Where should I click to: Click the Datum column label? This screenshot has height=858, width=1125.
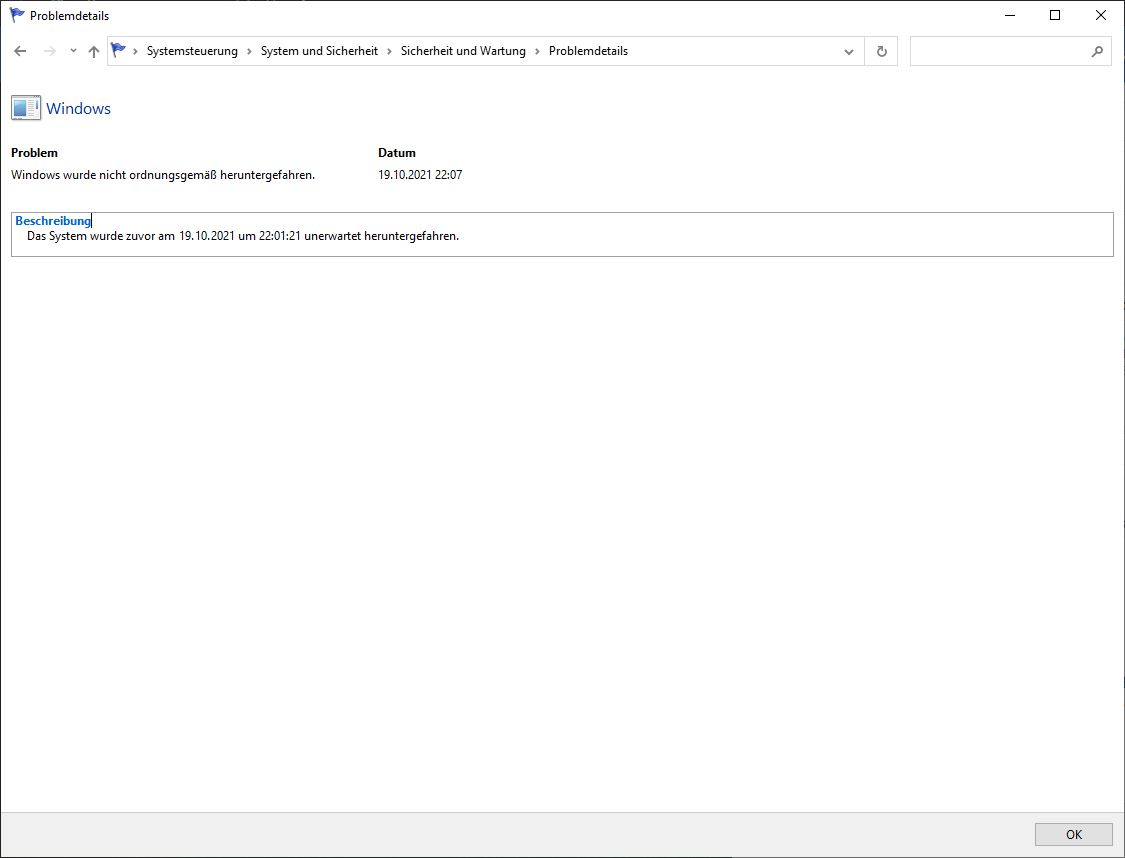pyautogui.click(x=397, y=153)
